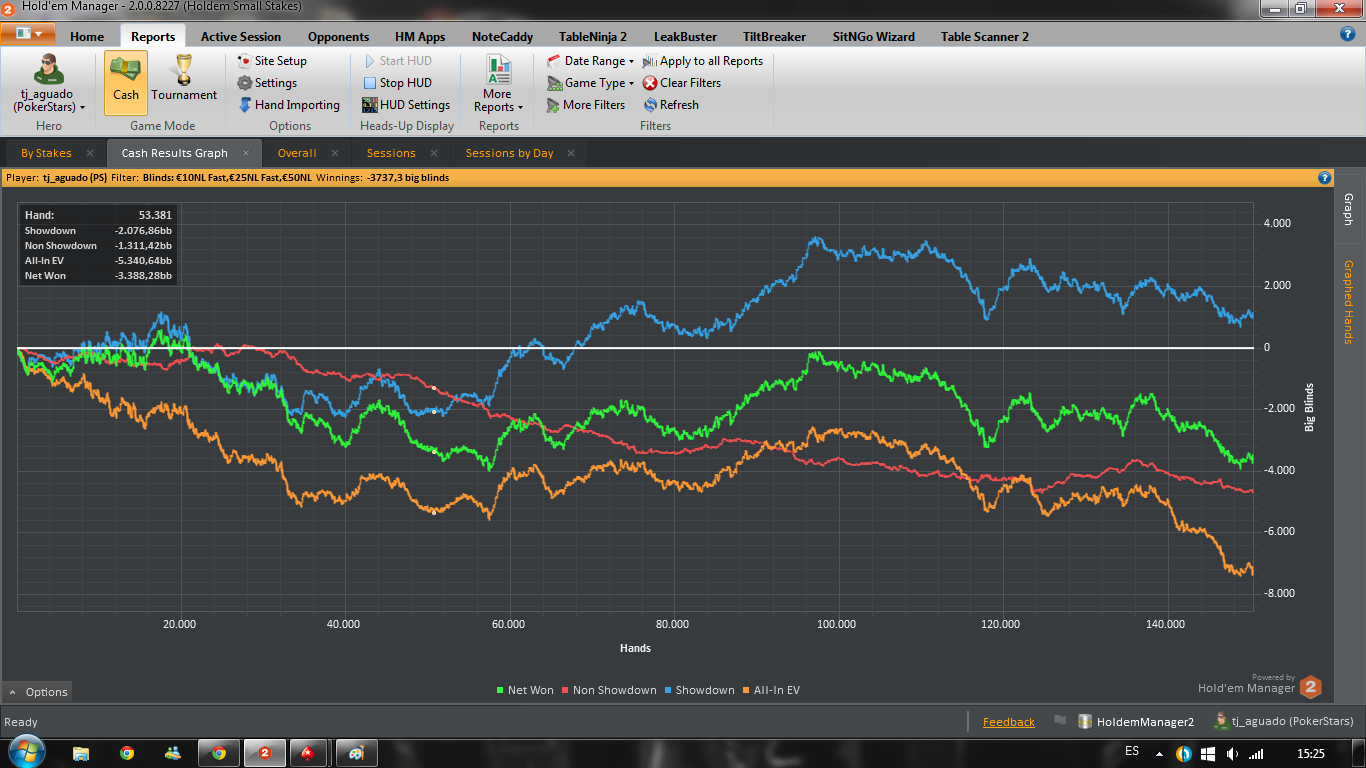Select the Graphed Hands side tab
Viewport: 1366px width, 768px height.
(x=1348, y=302)
